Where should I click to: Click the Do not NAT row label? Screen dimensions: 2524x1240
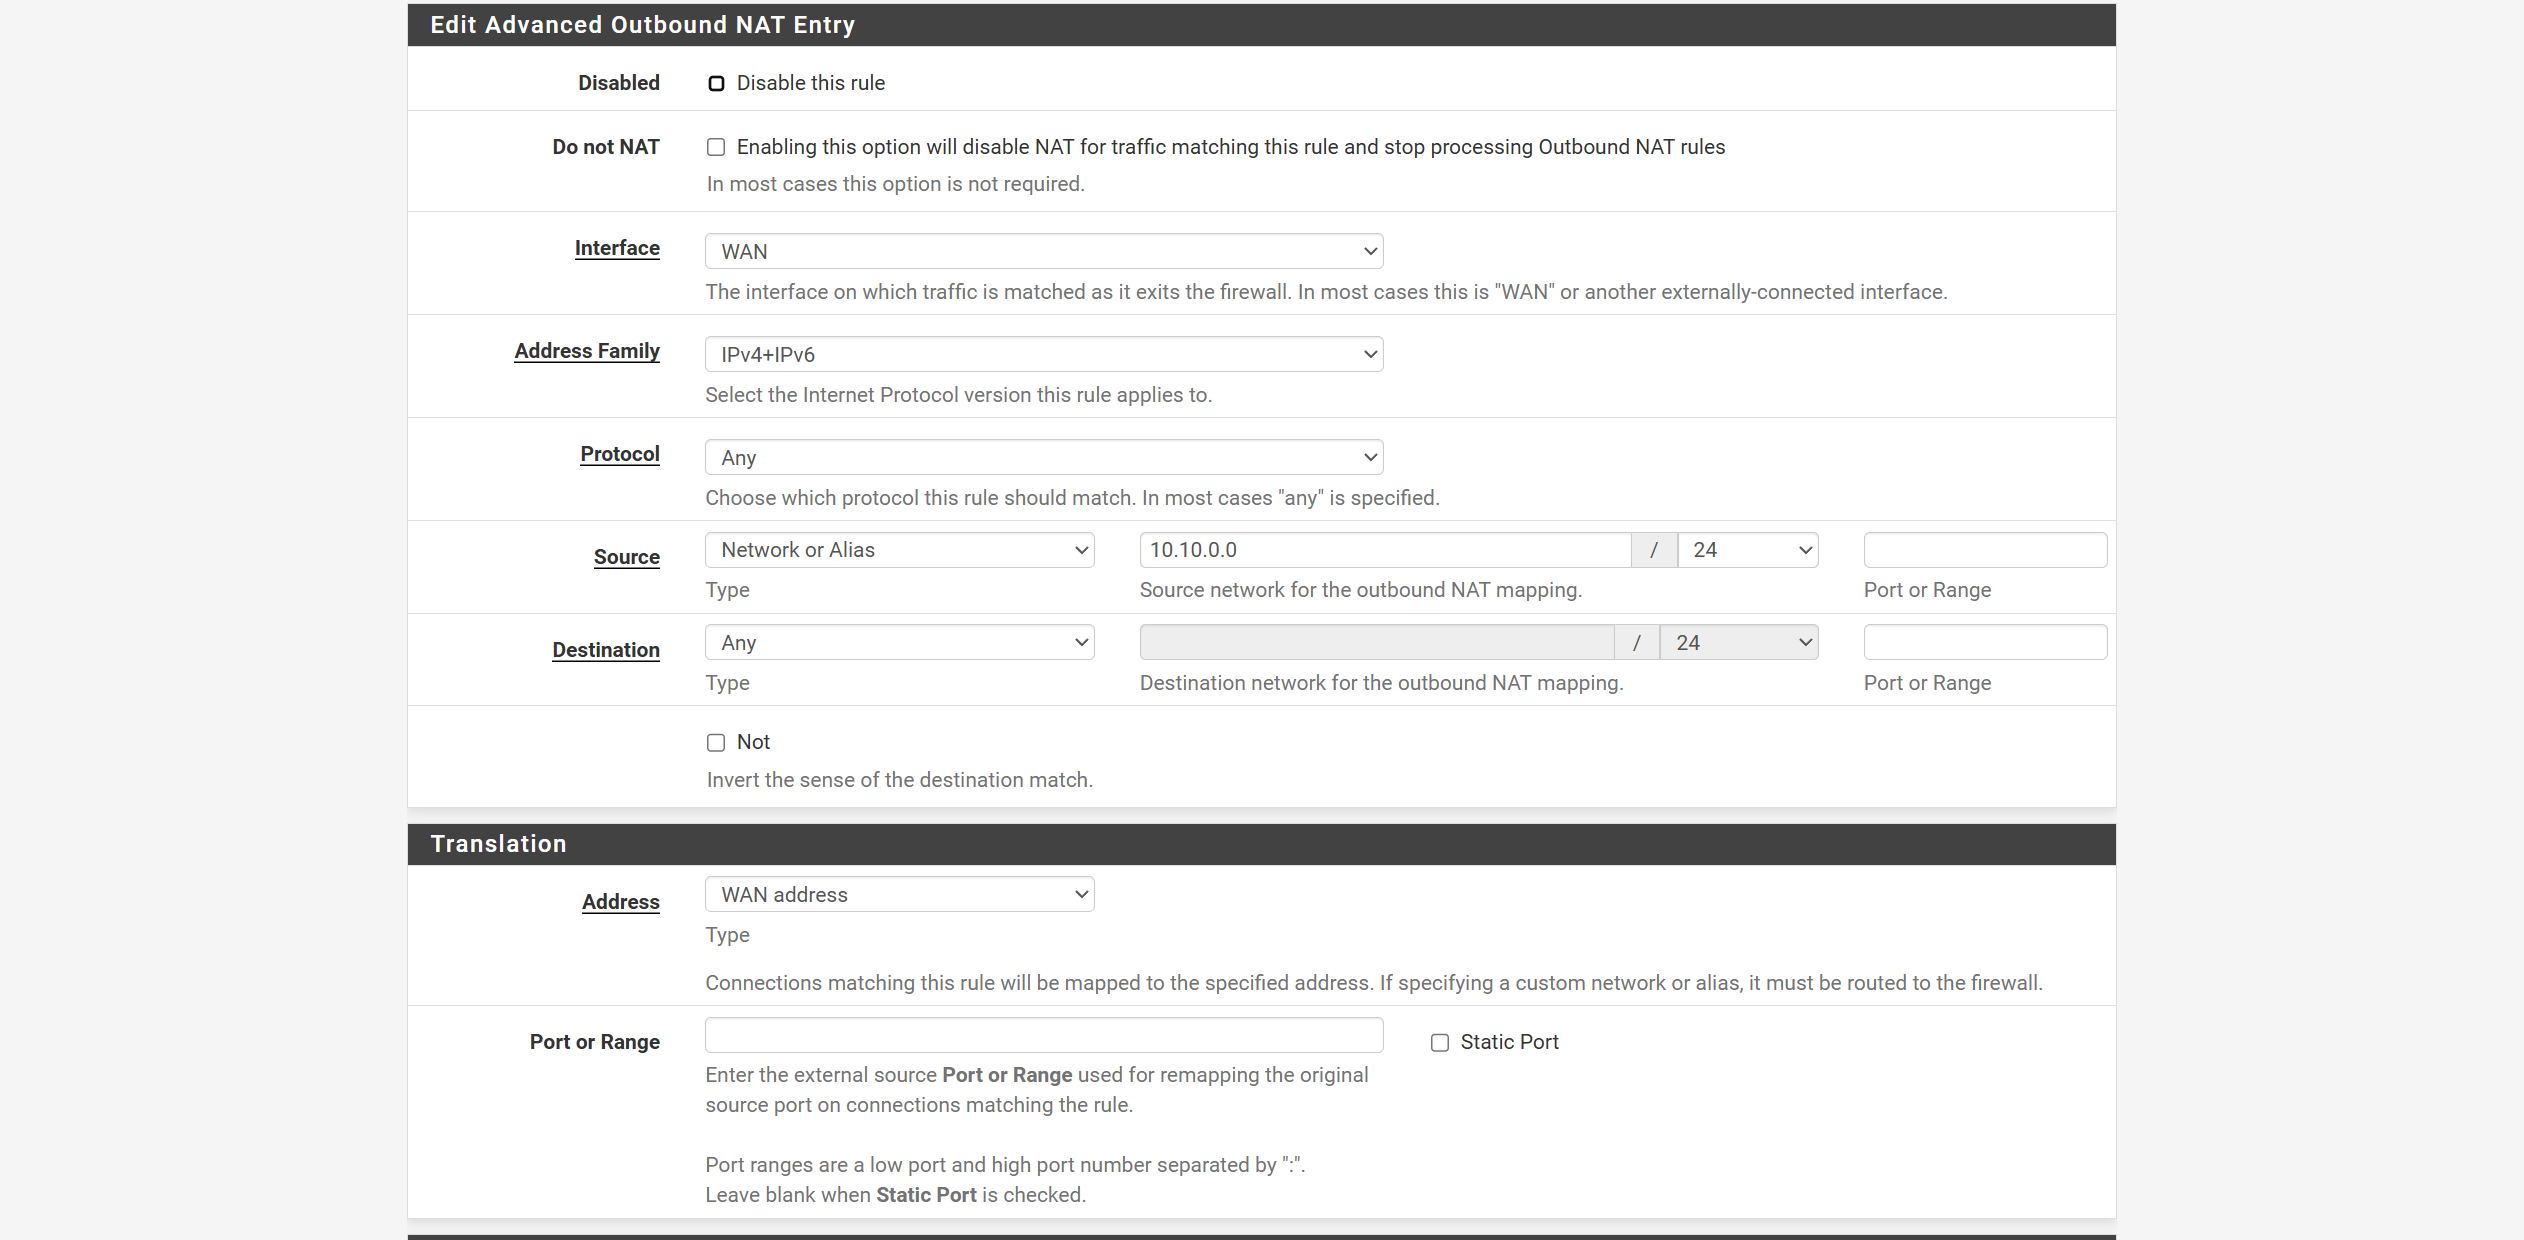[x=606, y=147]
